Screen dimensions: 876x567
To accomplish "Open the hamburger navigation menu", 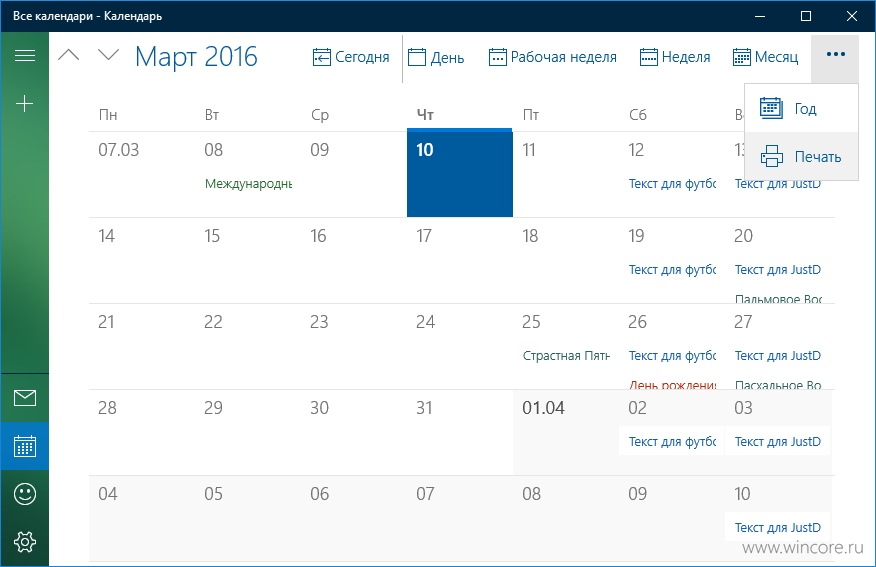I will [25, 55].
